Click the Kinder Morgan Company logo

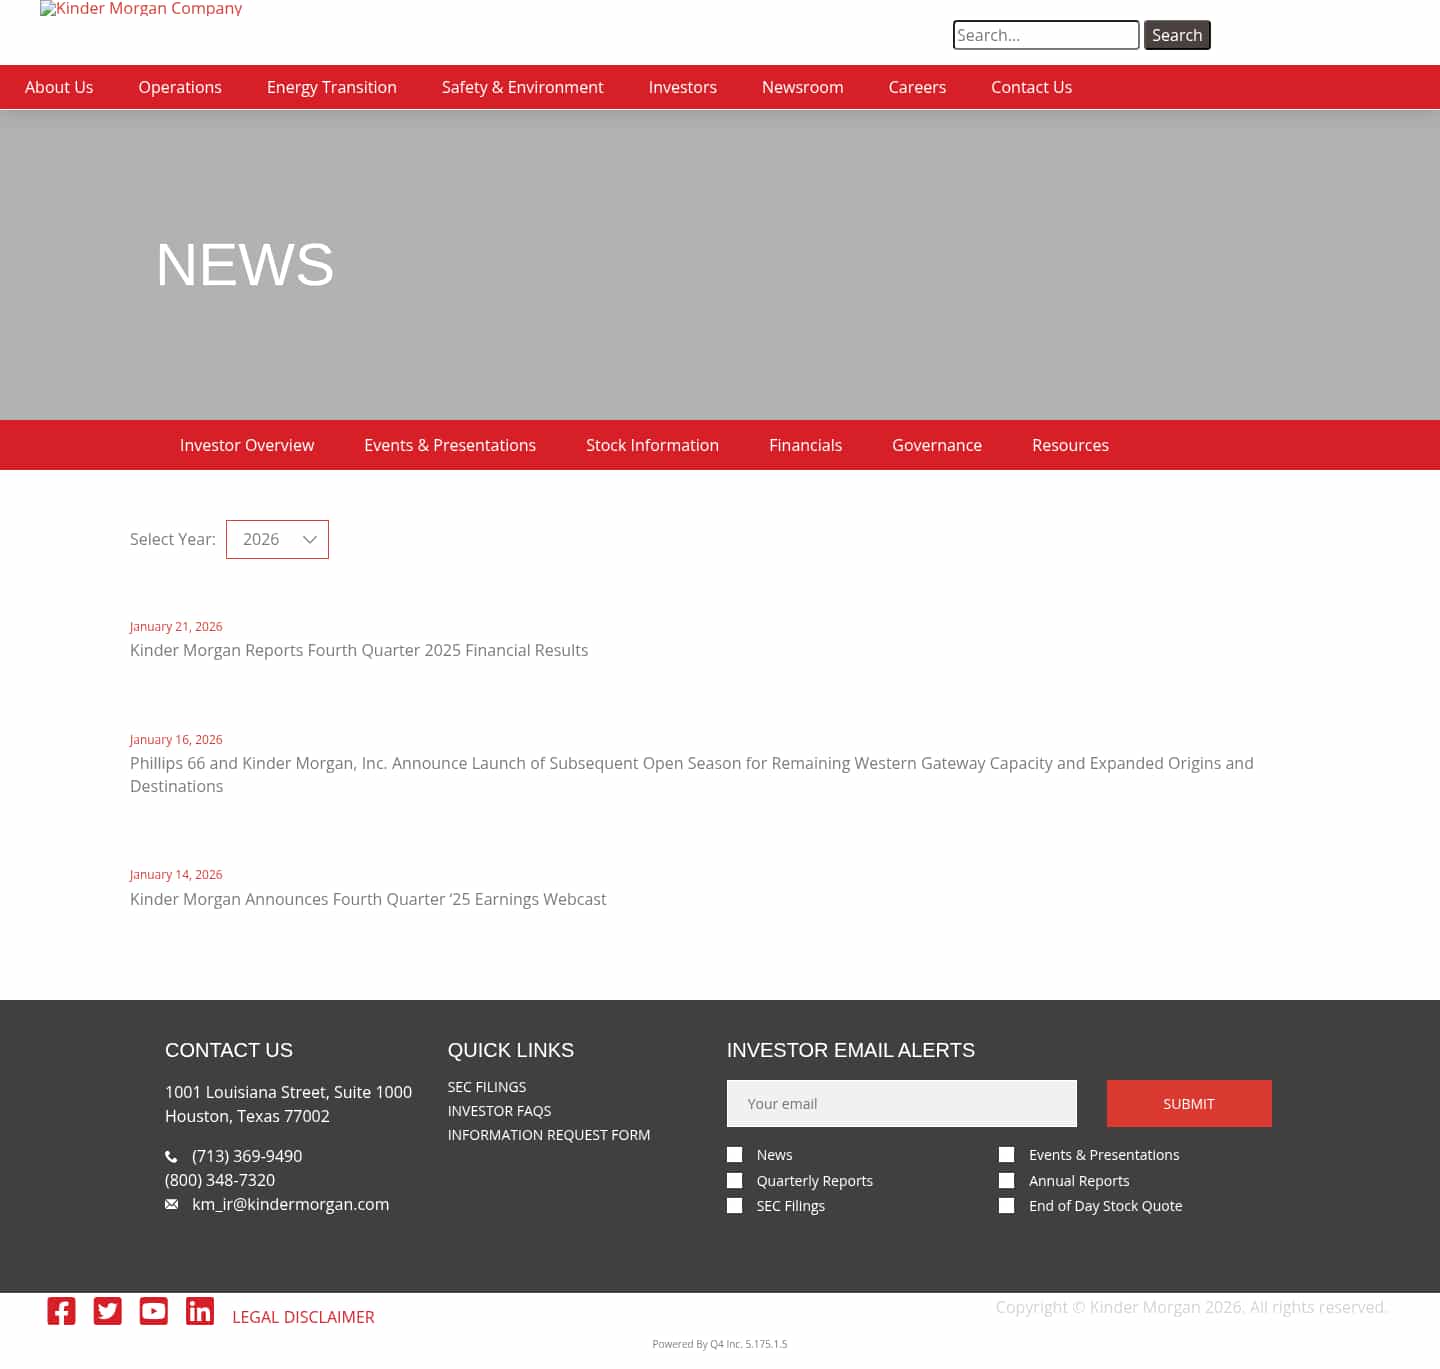coord(140,9)
